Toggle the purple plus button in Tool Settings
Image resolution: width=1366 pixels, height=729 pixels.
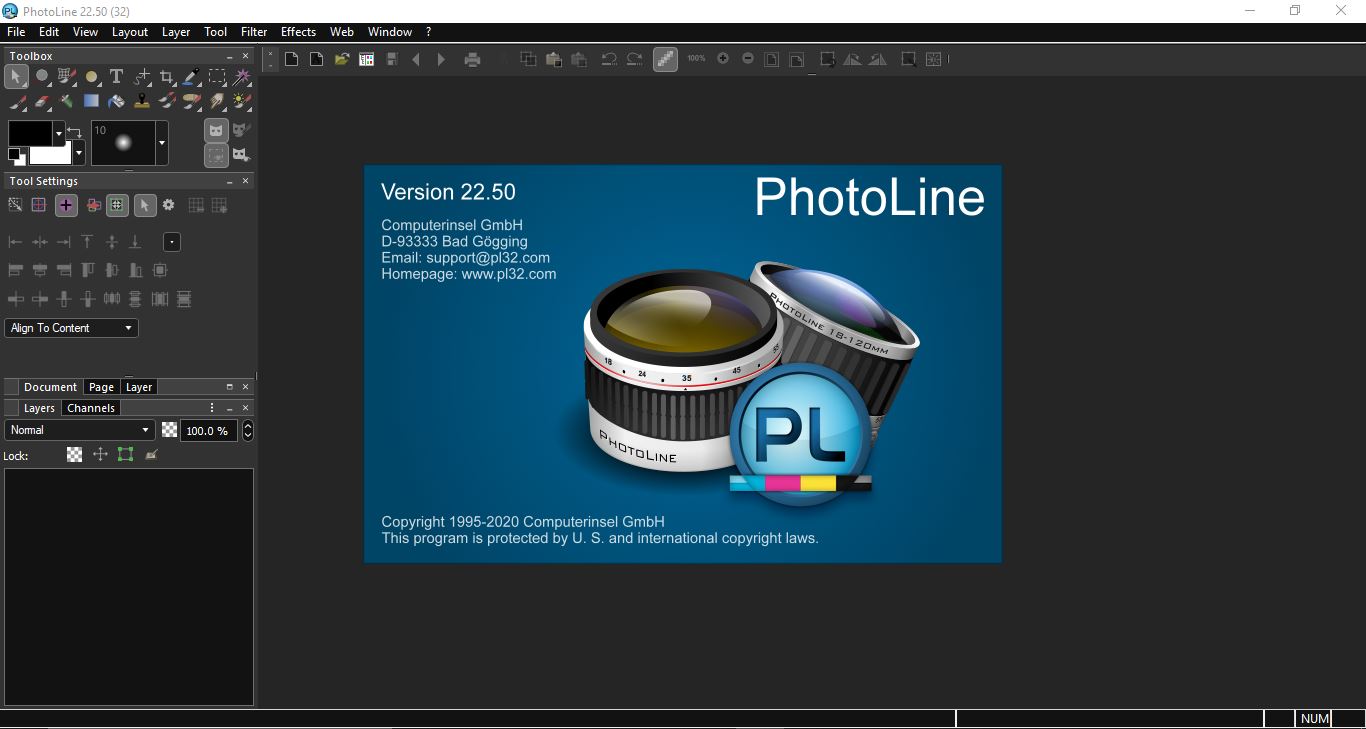click(66, 205)
